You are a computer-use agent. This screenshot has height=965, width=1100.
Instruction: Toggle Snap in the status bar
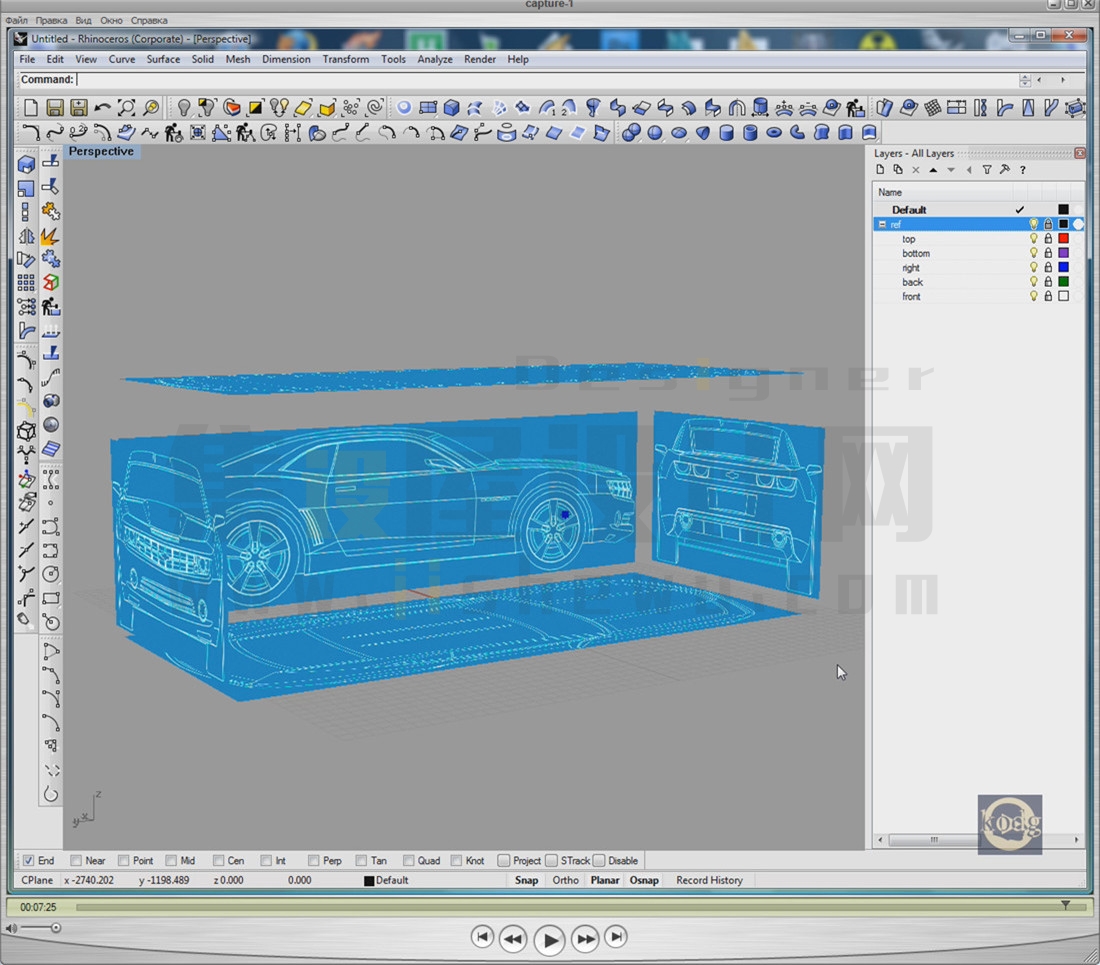click(x=526, y=880)
